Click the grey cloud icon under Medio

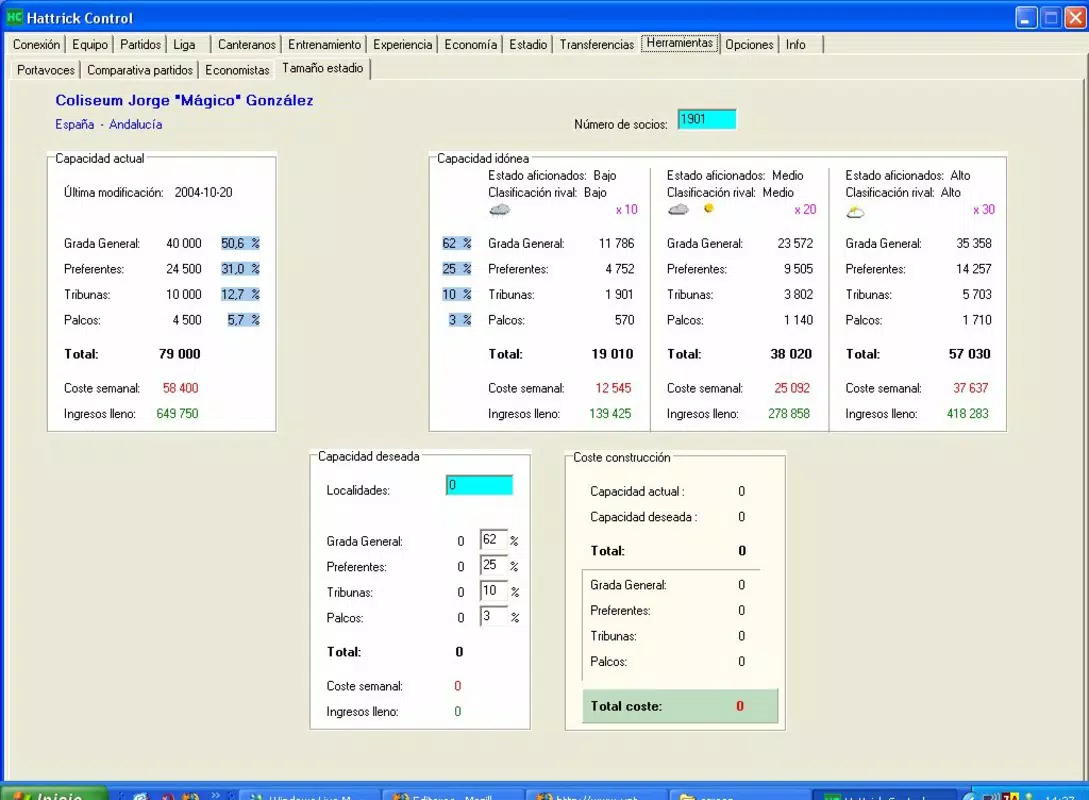click(678, 209)
